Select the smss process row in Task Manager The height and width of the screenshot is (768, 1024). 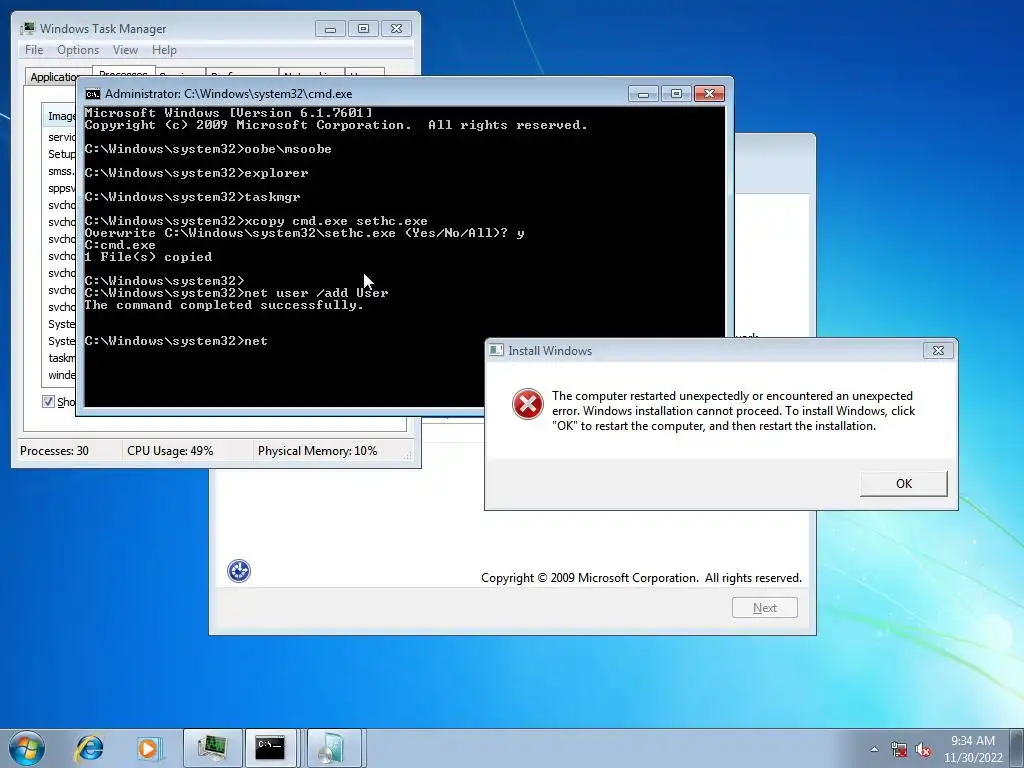coord(61,171)
